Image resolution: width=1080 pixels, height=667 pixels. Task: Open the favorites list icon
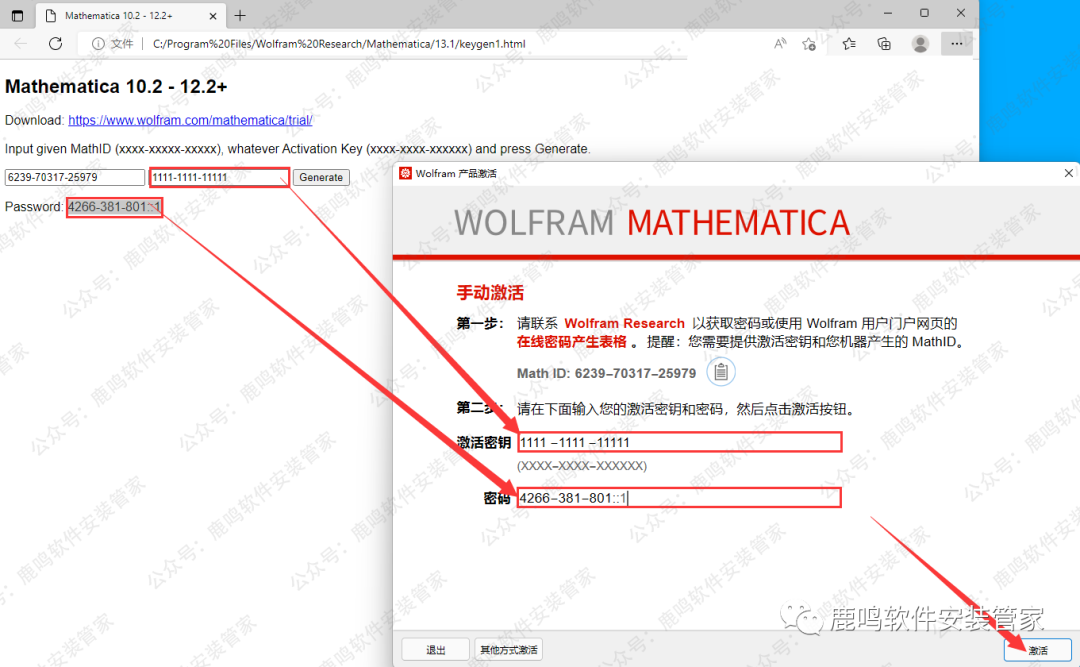(x=849, y=44)
